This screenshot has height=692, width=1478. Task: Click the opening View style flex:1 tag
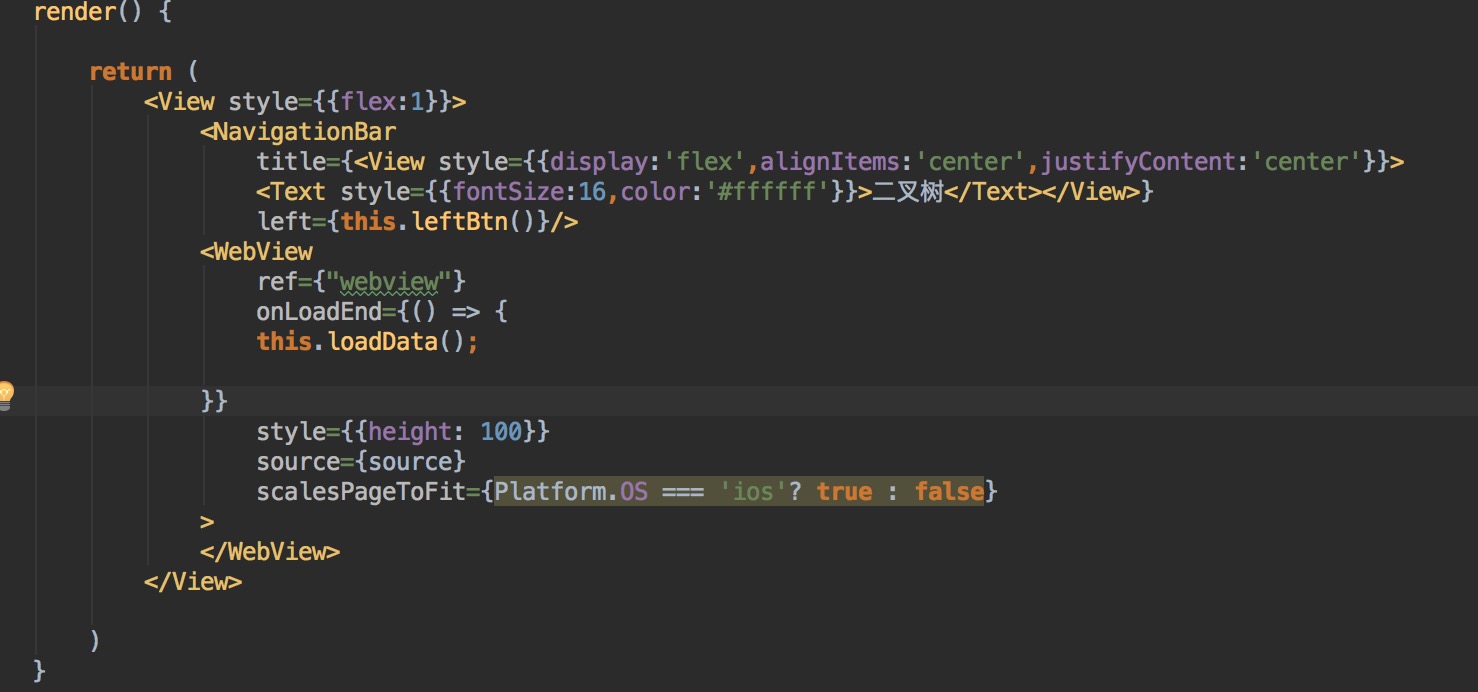click(x=305, y=102)
